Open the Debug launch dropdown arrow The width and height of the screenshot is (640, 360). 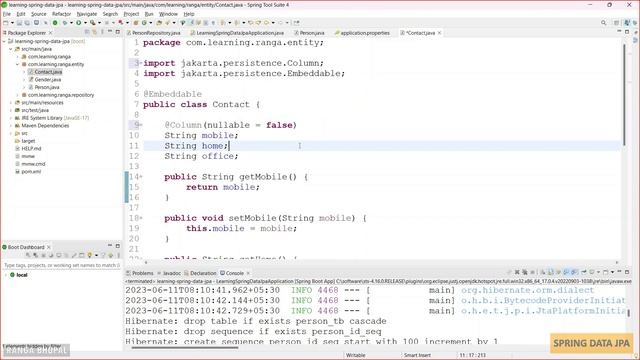tap(71, 23)
